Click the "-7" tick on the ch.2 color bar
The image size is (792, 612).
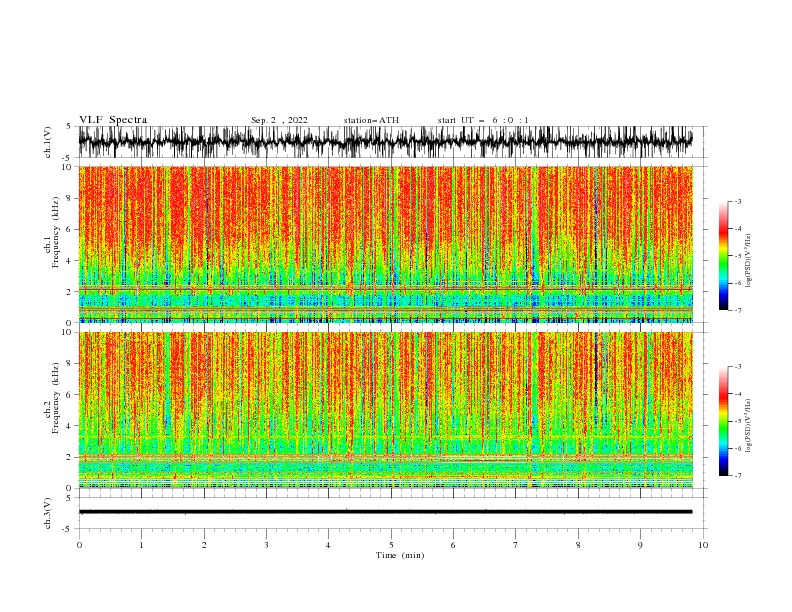coord(738,475)
